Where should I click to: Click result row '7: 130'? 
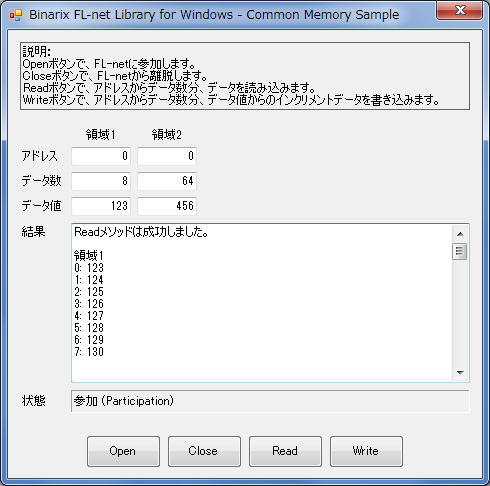(x=89, y=352)
